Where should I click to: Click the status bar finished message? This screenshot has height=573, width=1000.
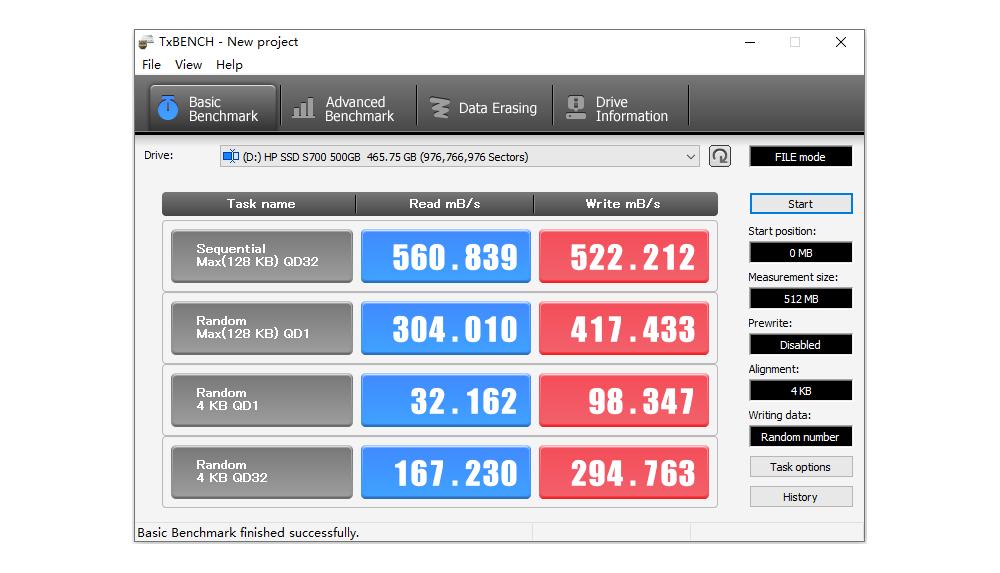click(248, 532)
